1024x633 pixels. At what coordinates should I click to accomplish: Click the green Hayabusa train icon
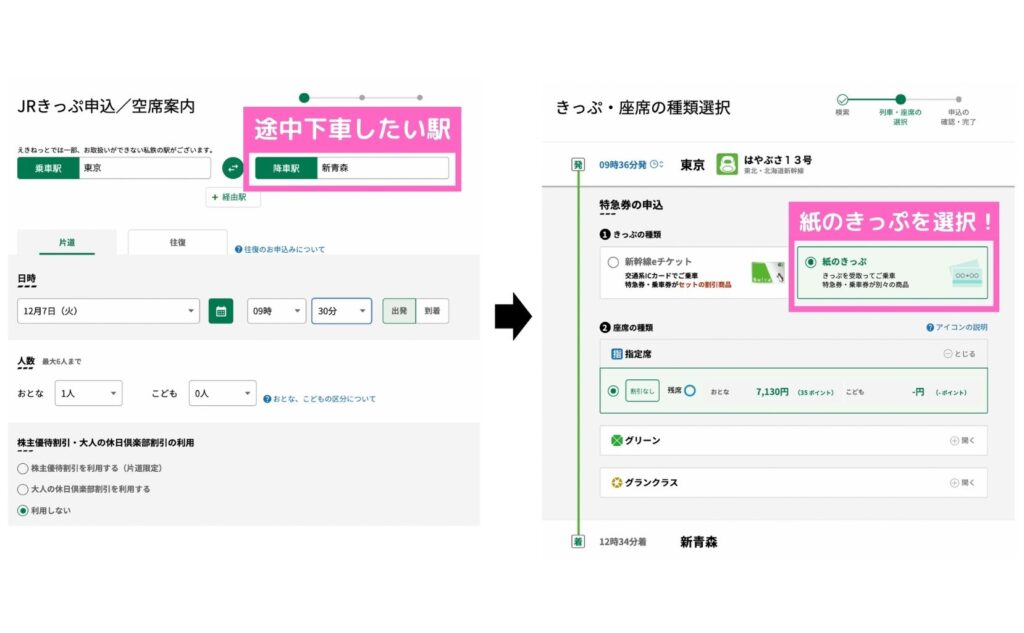[x=726, y=165]
